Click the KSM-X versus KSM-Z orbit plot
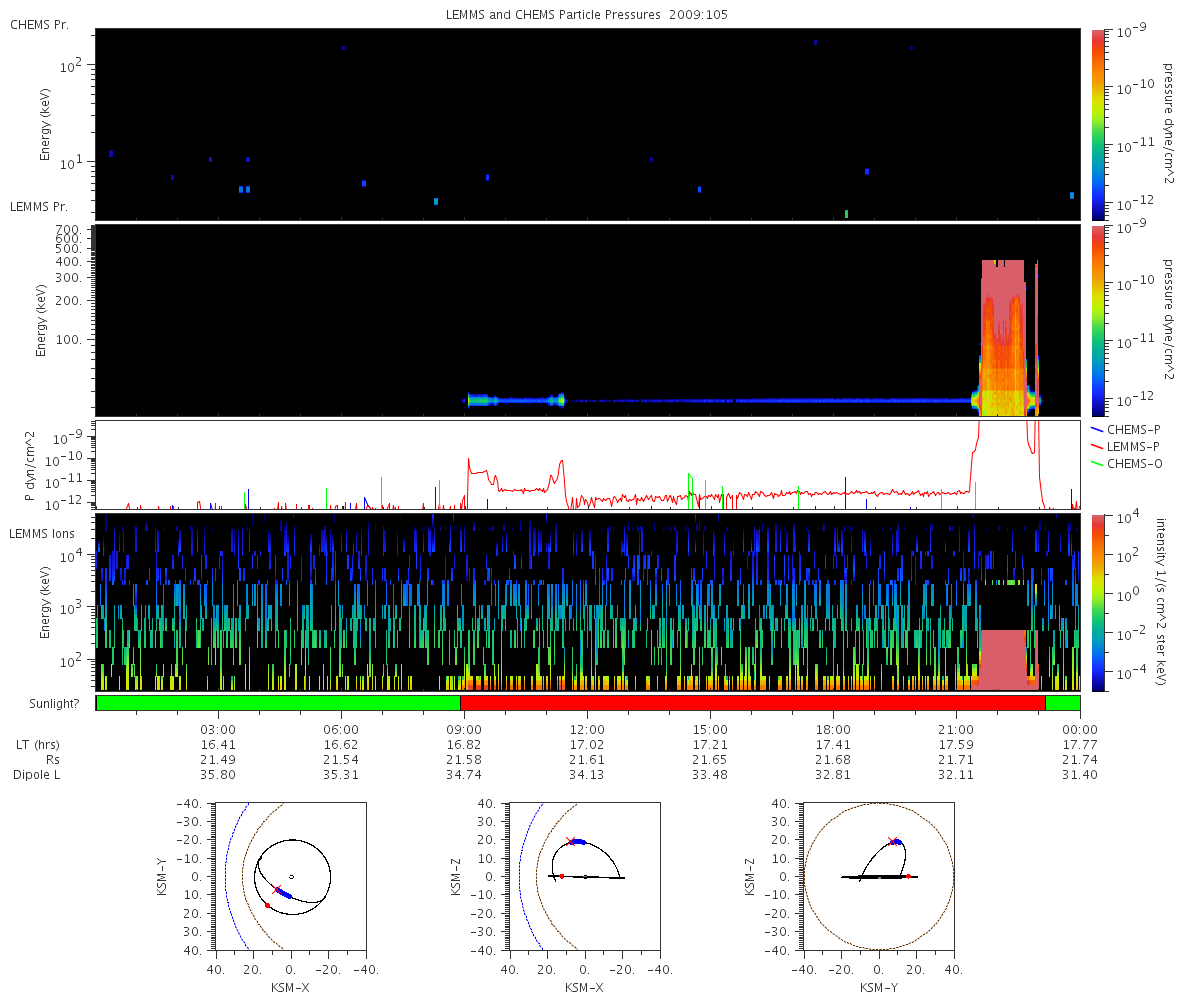The width and height of the screenshot is (1200, 1000). pyautogui.click(x=585, y=877)
